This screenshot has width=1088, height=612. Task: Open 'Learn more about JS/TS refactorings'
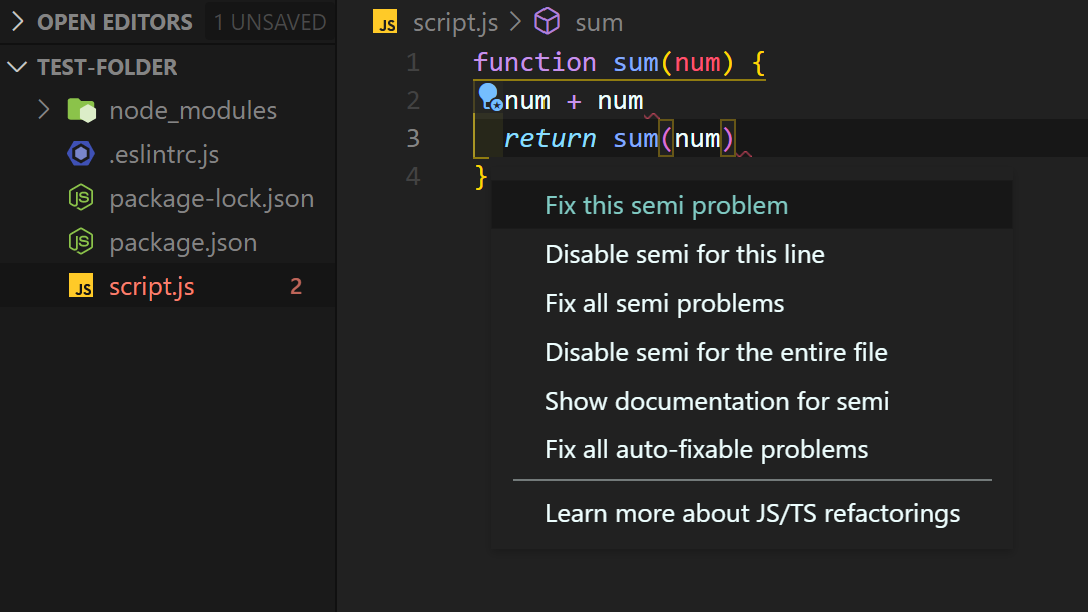[x=752, y=514]
